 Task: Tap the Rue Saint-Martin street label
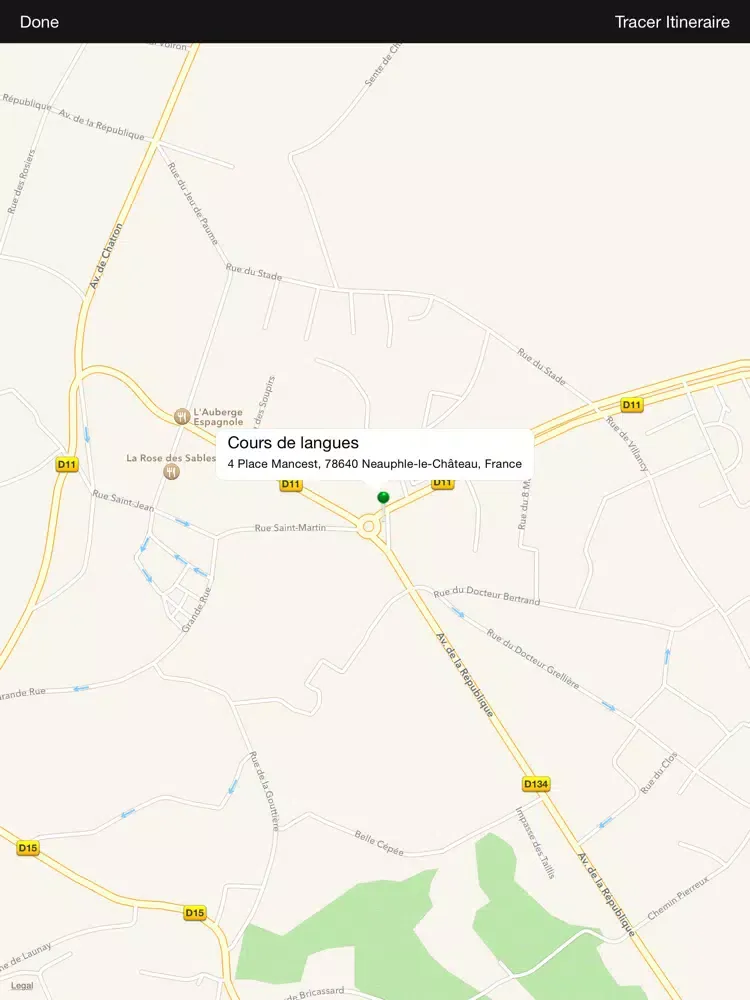click(290, 528)
